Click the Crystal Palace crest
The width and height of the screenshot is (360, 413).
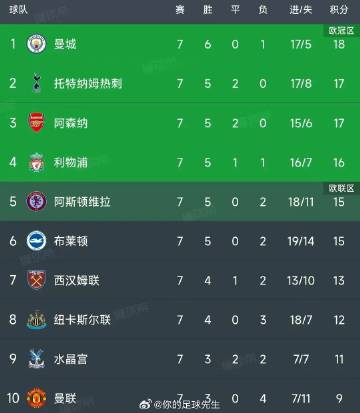pos(36,359)
